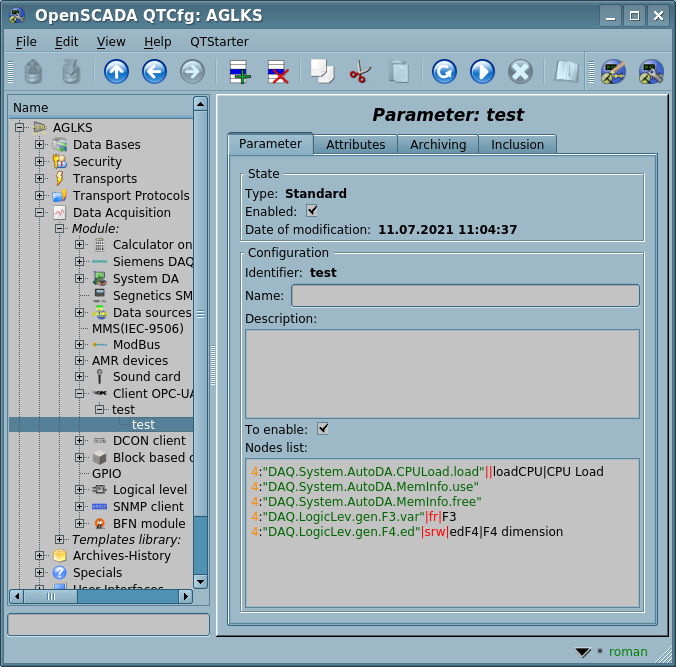This screenshot has height=667, width=676.
Task: Navigate forward with the right arrow icon
Action: tap(192, 71)
